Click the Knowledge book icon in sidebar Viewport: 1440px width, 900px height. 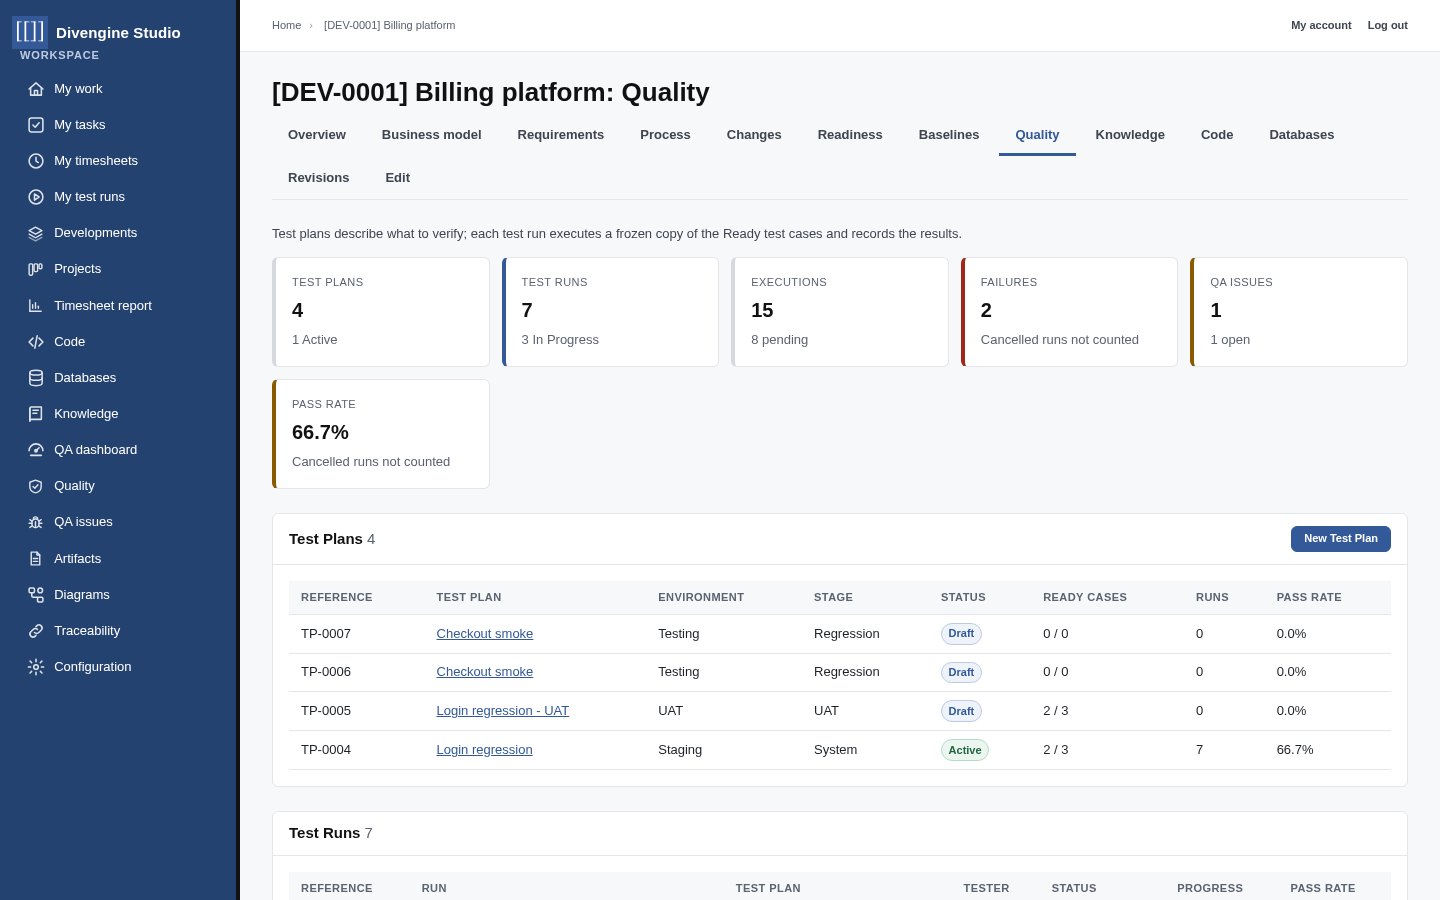coord(36,414)
